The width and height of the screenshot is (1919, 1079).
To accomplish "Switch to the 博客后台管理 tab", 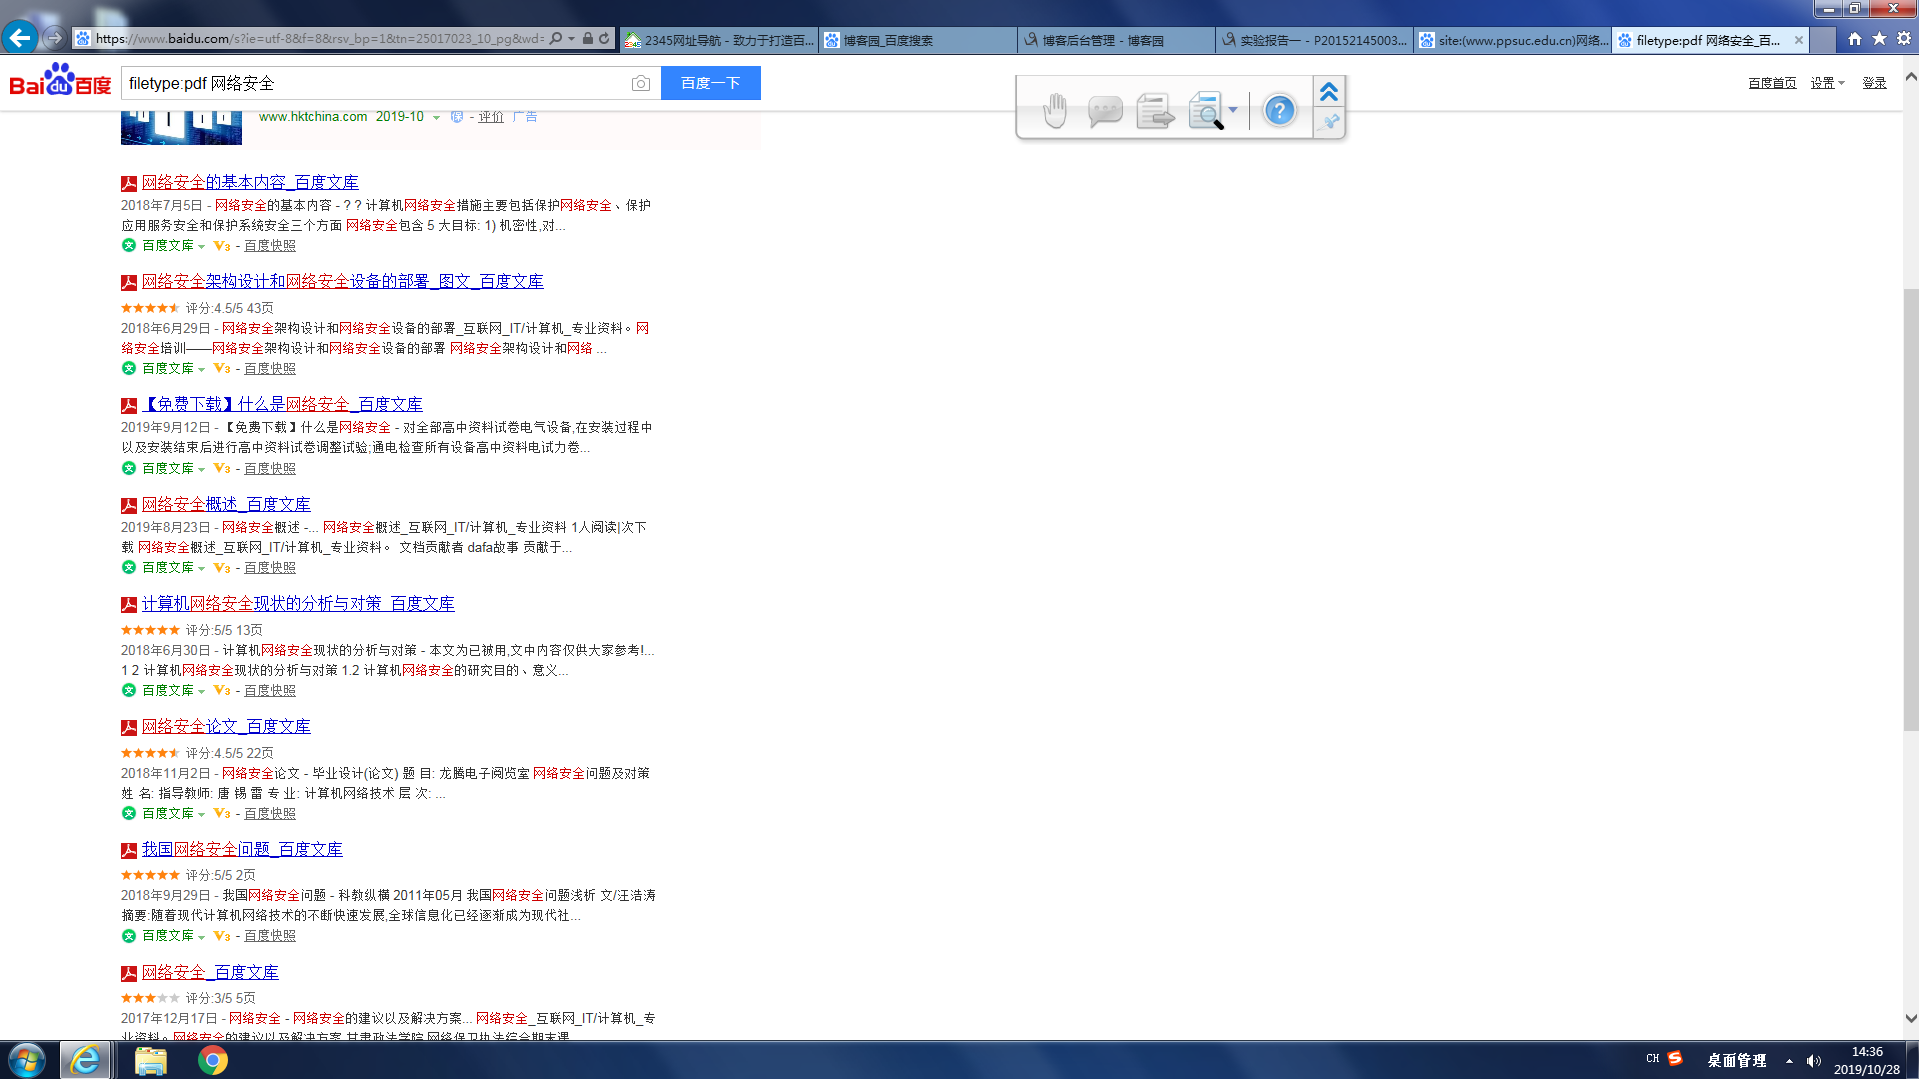I will point(1118,40).
